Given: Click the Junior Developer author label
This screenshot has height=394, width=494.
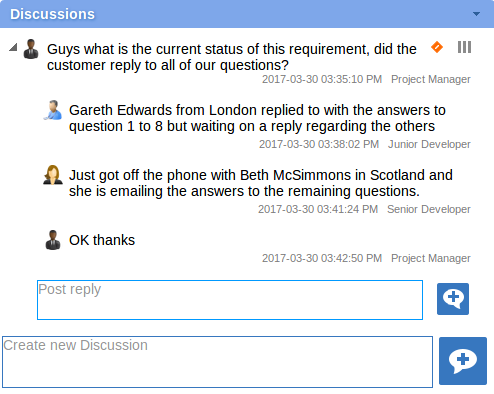Looking at the screenshot, I should point(429,144).
